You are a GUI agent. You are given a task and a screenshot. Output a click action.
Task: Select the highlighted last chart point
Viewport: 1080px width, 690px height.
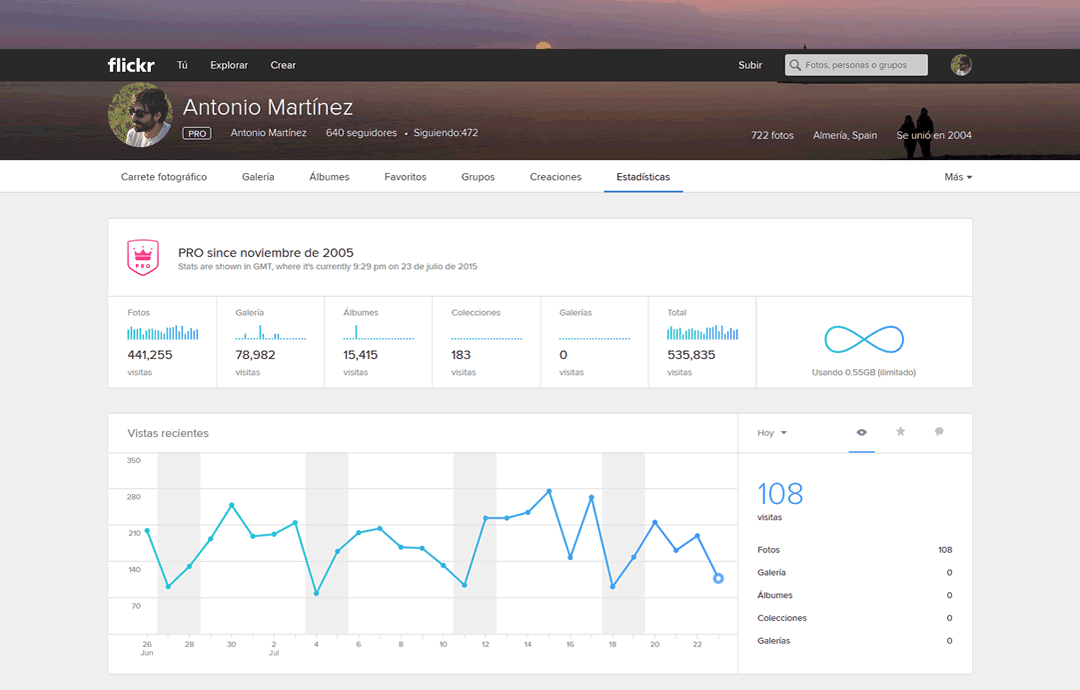718,578
